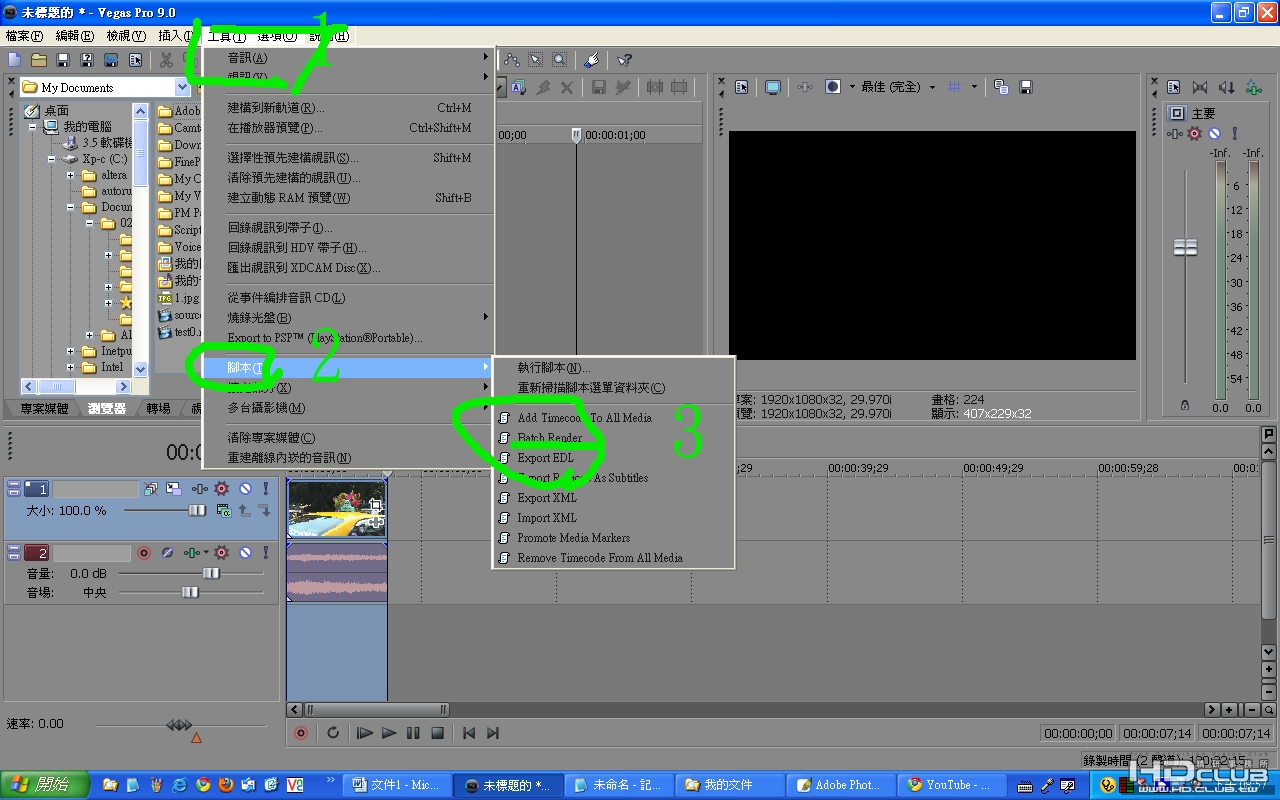Click Split Screen View icon in preview
Viewport: 1280px width, 800px height.
[833, 87]
